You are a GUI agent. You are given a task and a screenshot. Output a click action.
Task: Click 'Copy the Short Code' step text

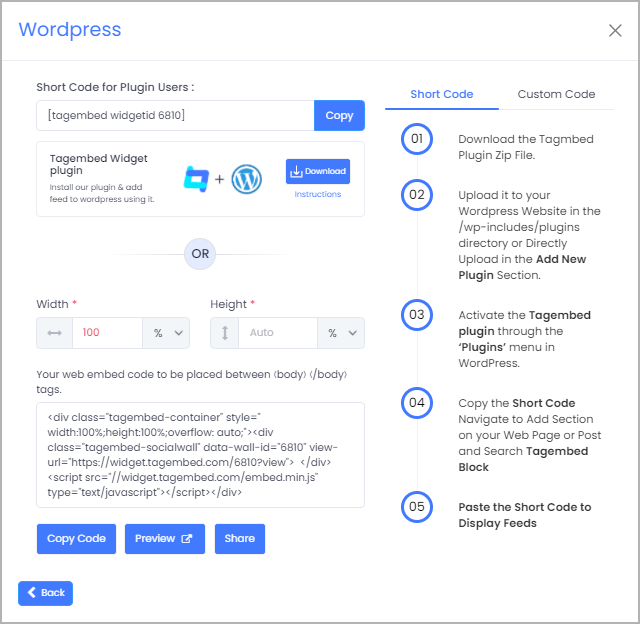coord(529,435)
